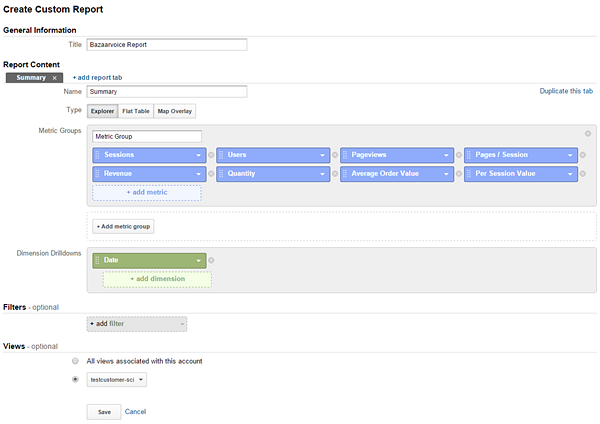
Task: Remove the Users metric with its x icon
Action: coord(335,155)
